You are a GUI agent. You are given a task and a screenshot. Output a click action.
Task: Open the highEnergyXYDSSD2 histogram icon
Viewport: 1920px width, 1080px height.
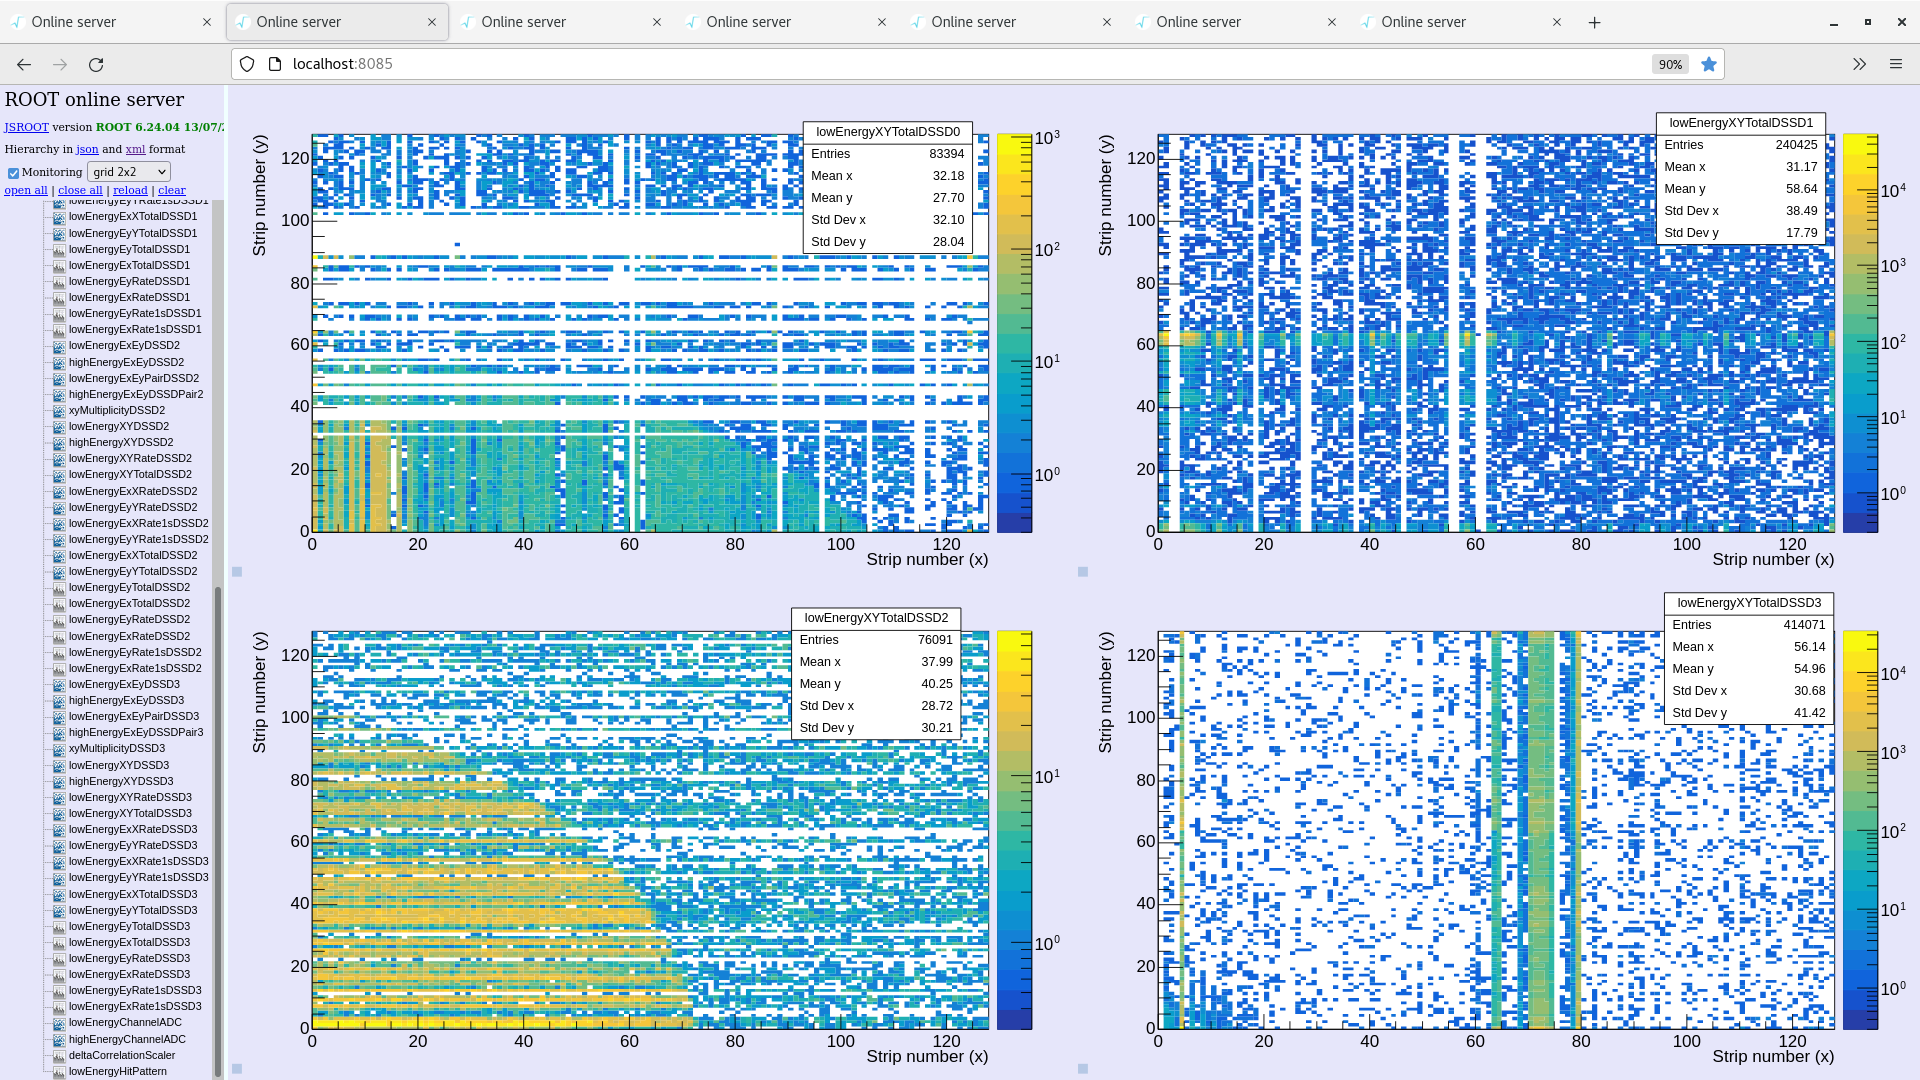pos(58,442)
